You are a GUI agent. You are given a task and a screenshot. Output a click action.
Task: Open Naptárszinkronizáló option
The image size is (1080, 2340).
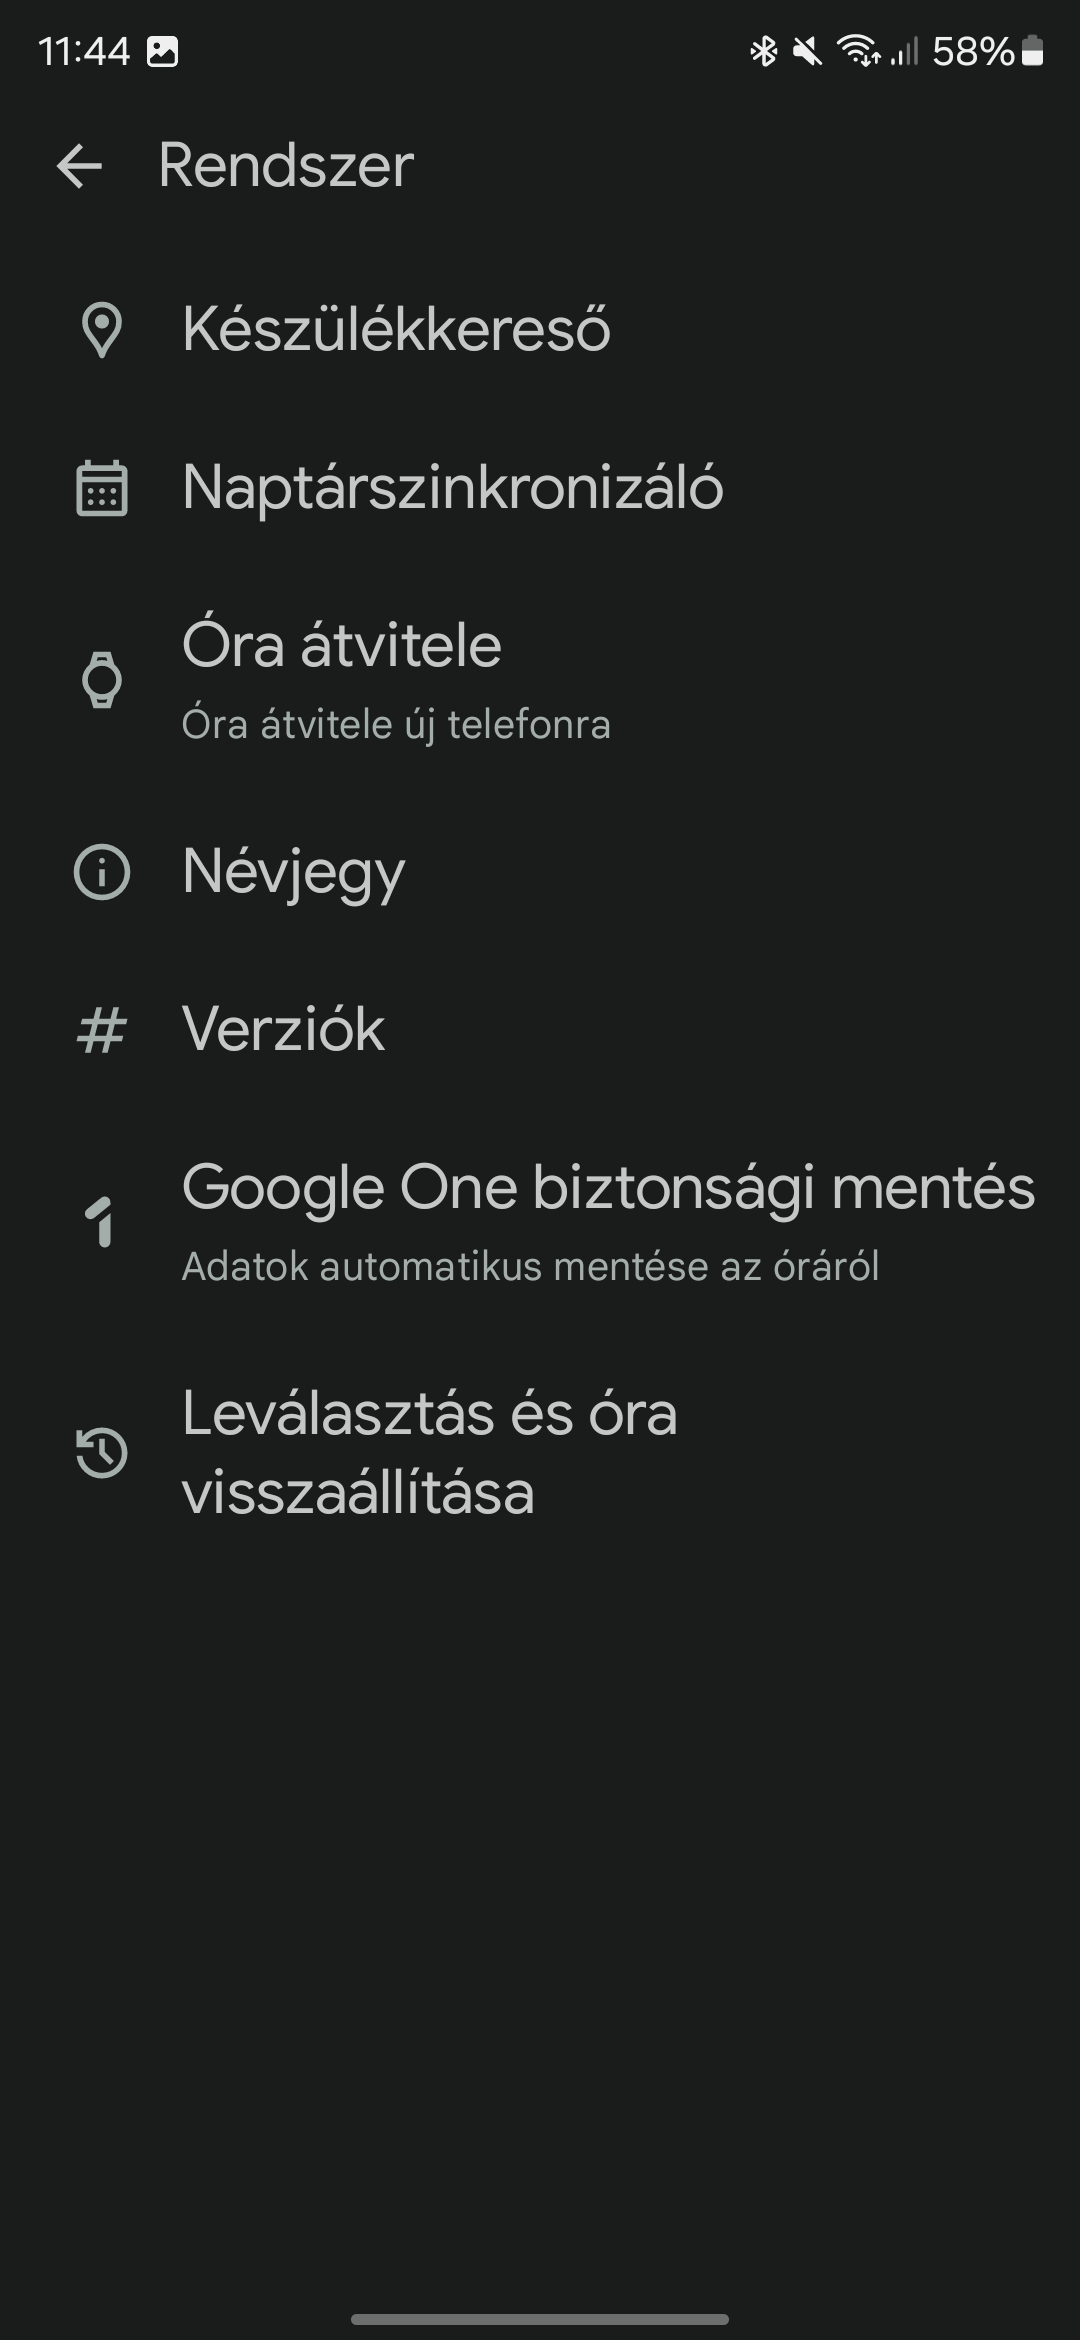tap(540, 488)
